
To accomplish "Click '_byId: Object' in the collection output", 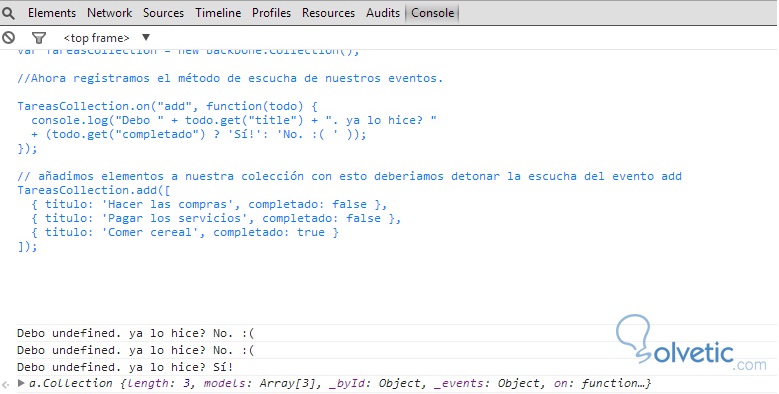I will [x=375, y=383].
